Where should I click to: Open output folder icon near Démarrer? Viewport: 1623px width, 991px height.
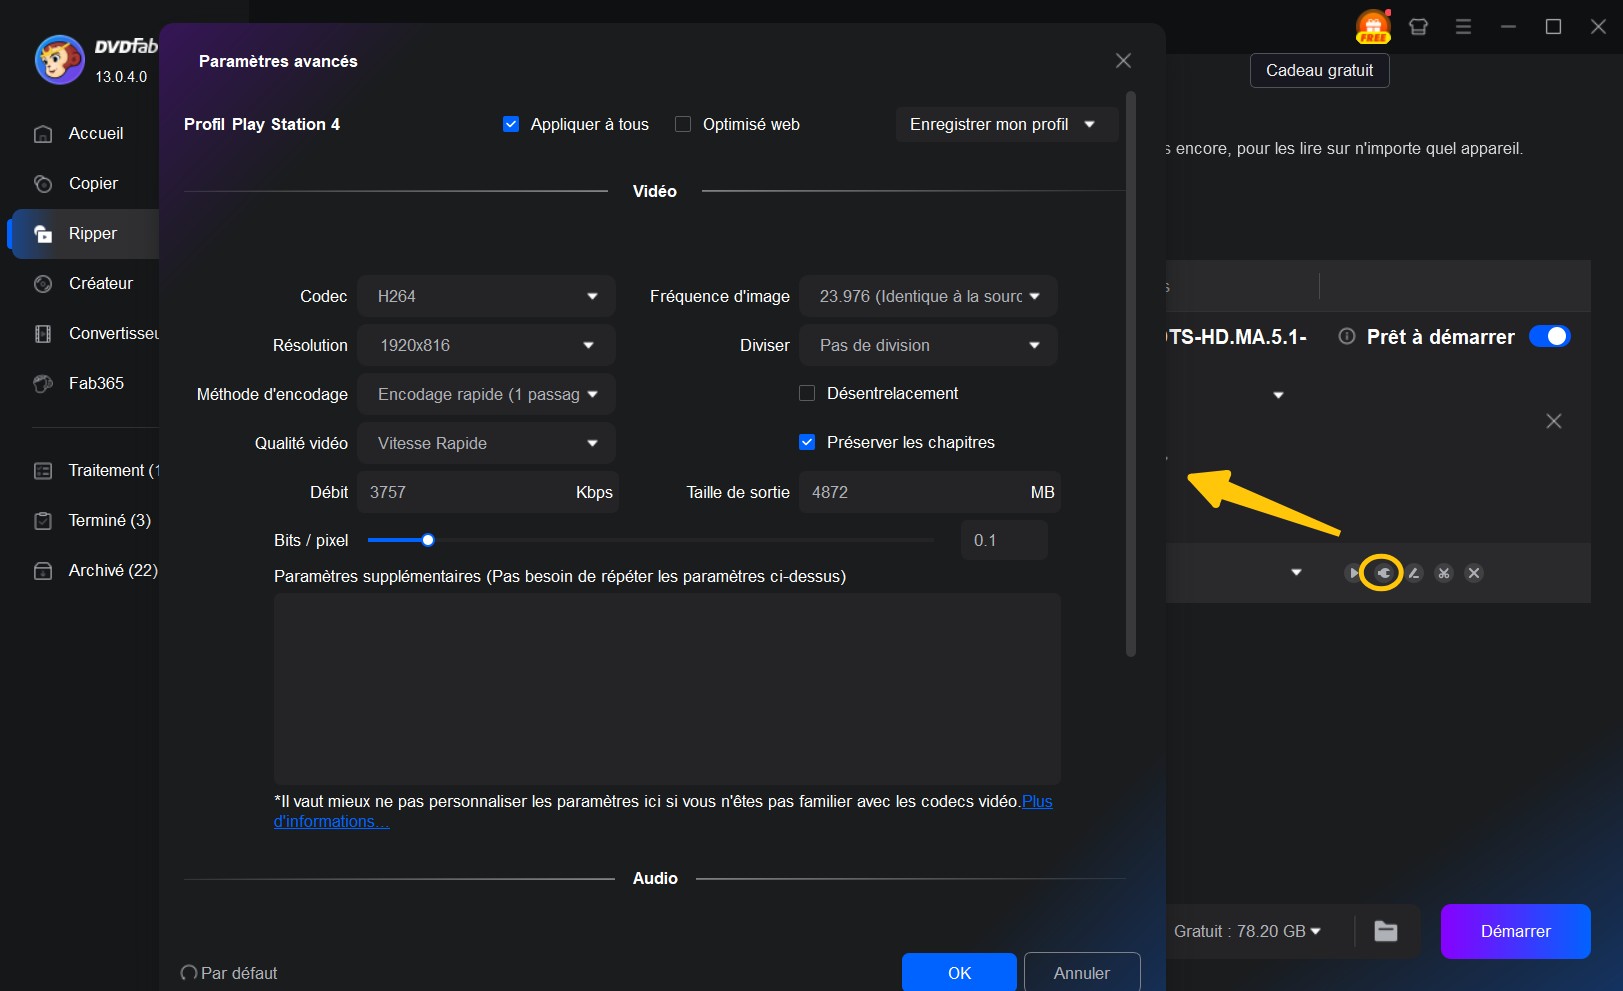coord(1386,931)
